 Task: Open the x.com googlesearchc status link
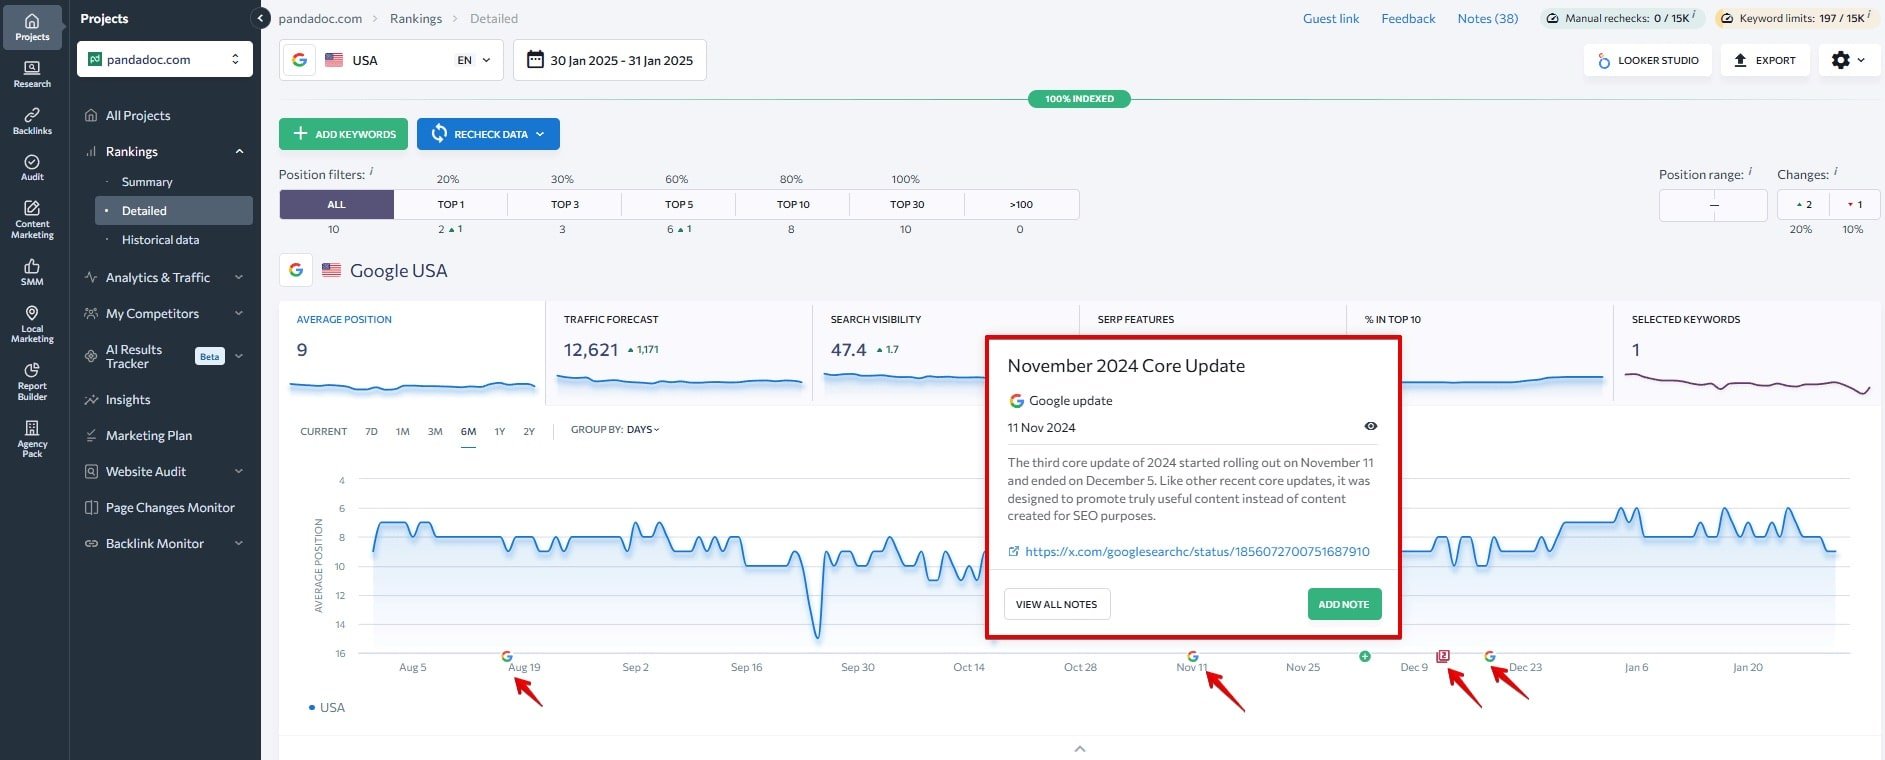point(1197,551)
